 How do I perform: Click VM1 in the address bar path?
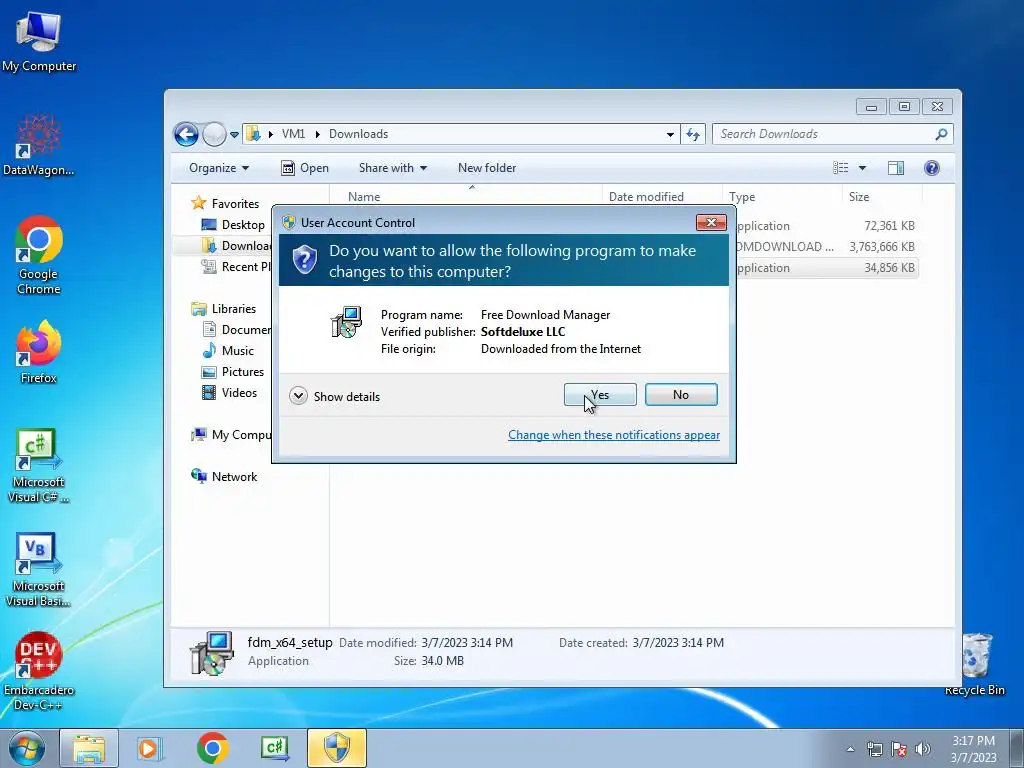[x=293, y=134]
